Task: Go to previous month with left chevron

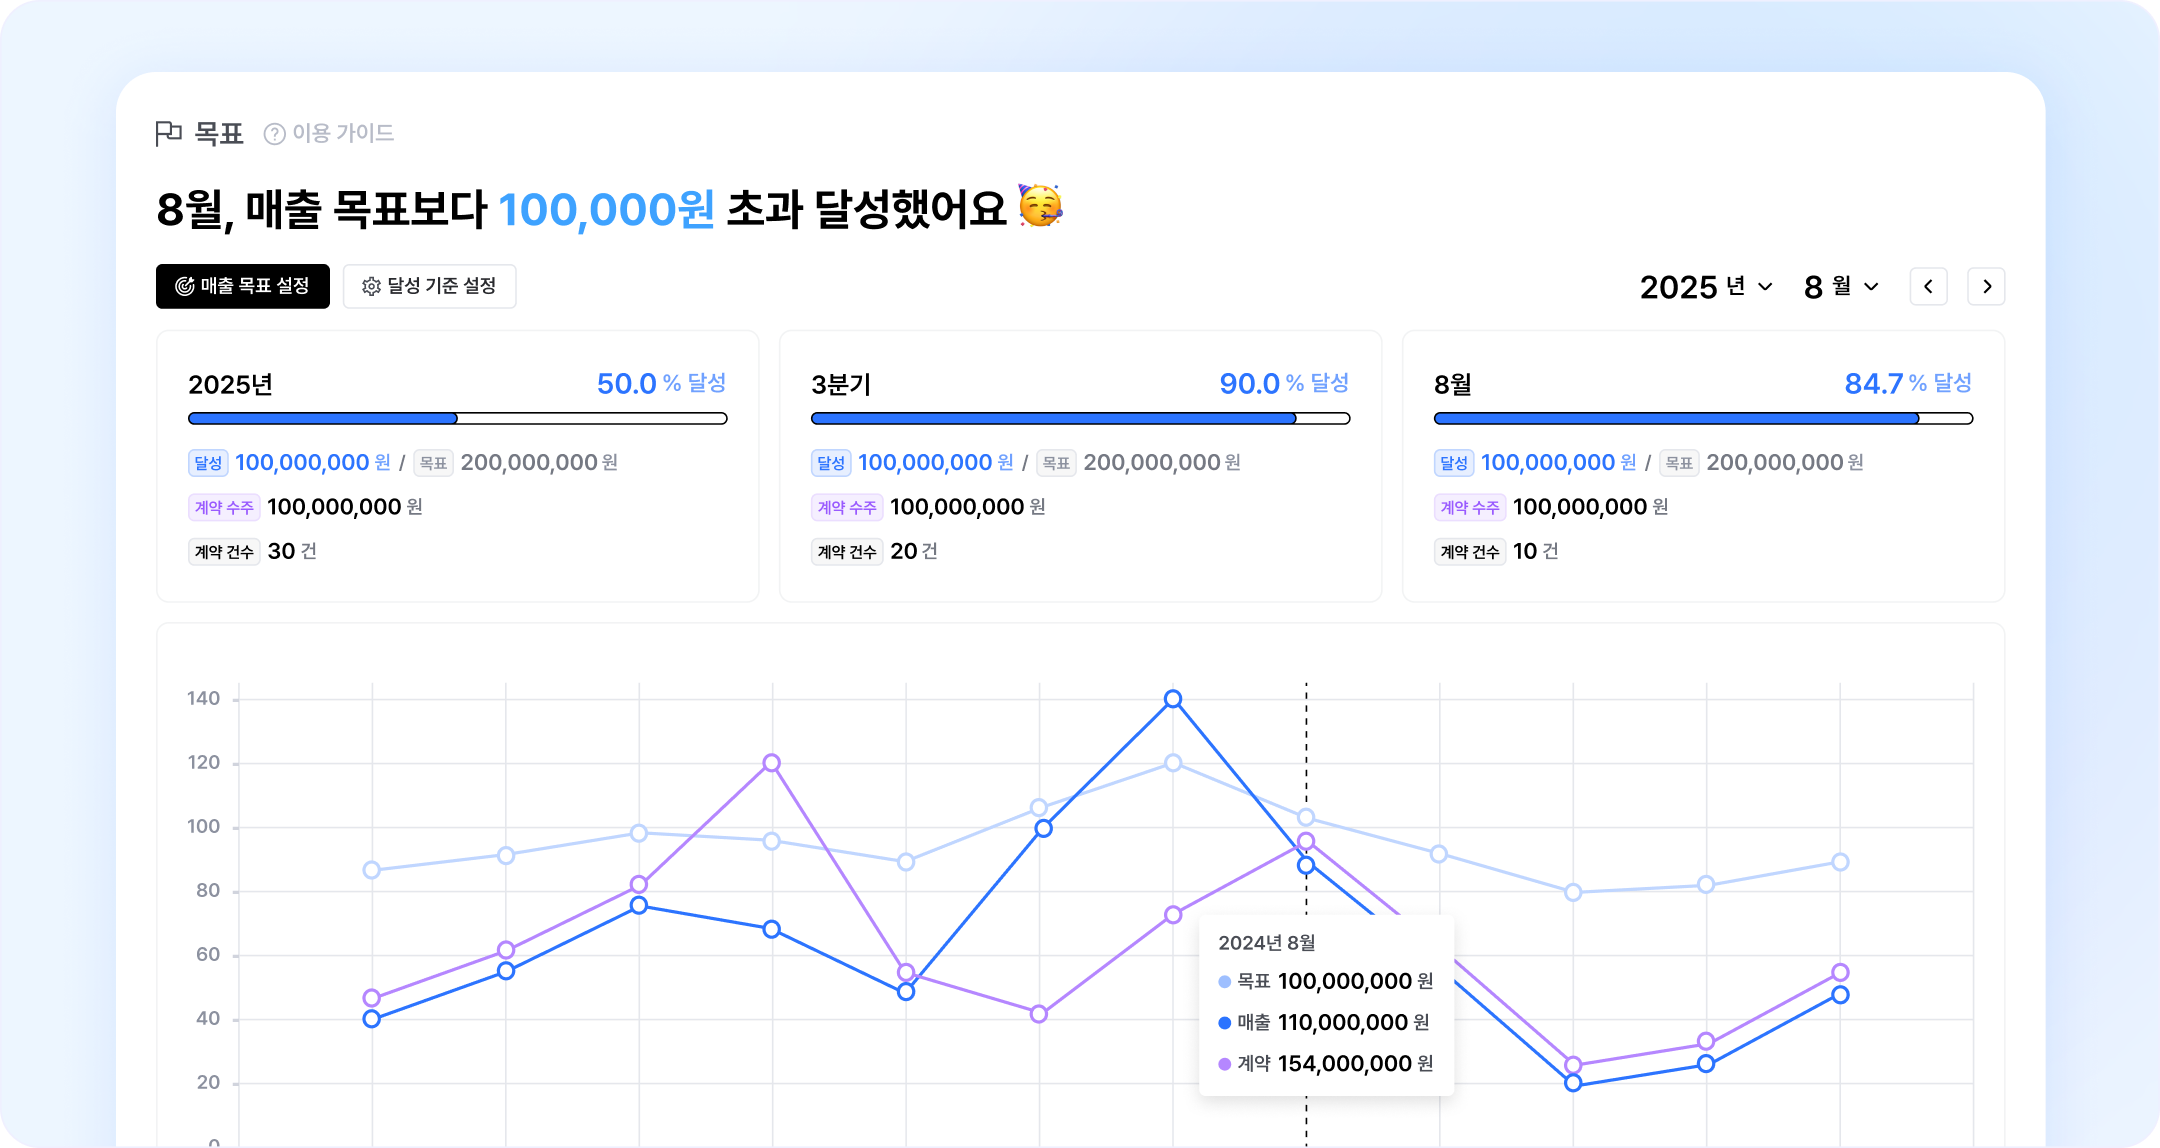Action: (x=1928, y=287)
